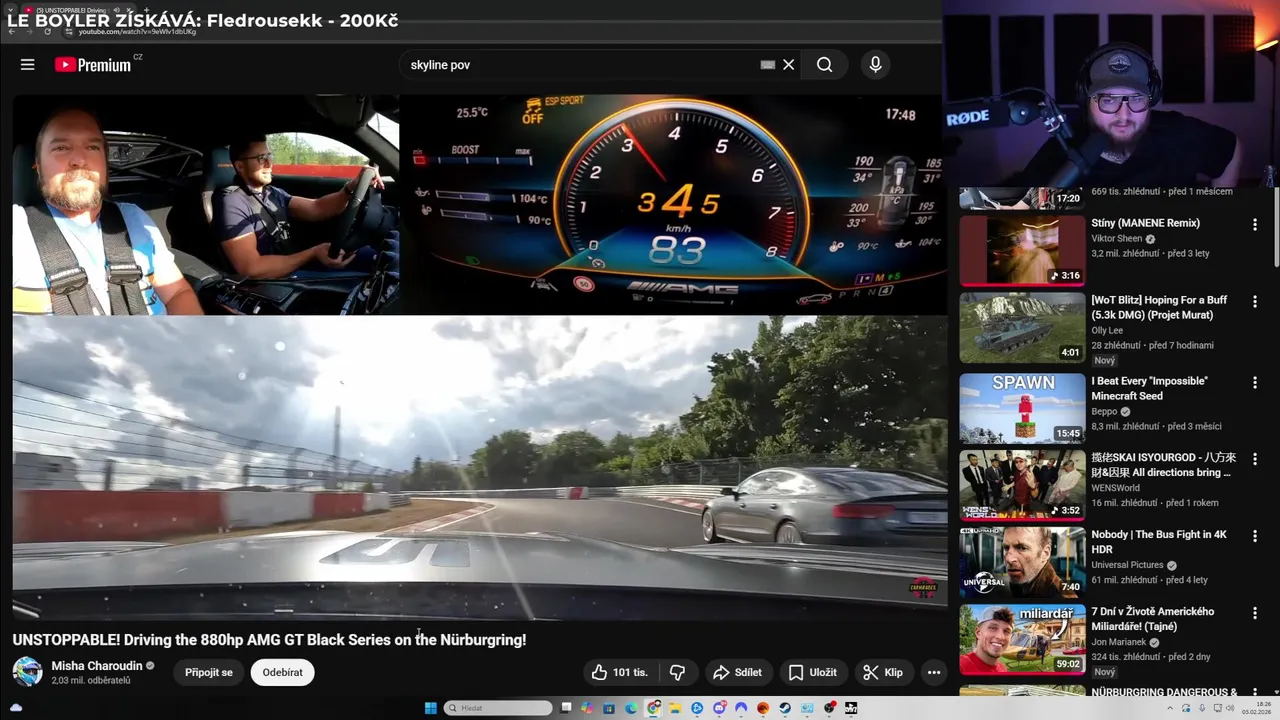Screen dimensions: 1280x720
Task: Open the YouTube hamburger guide menu
Action: 27,64
